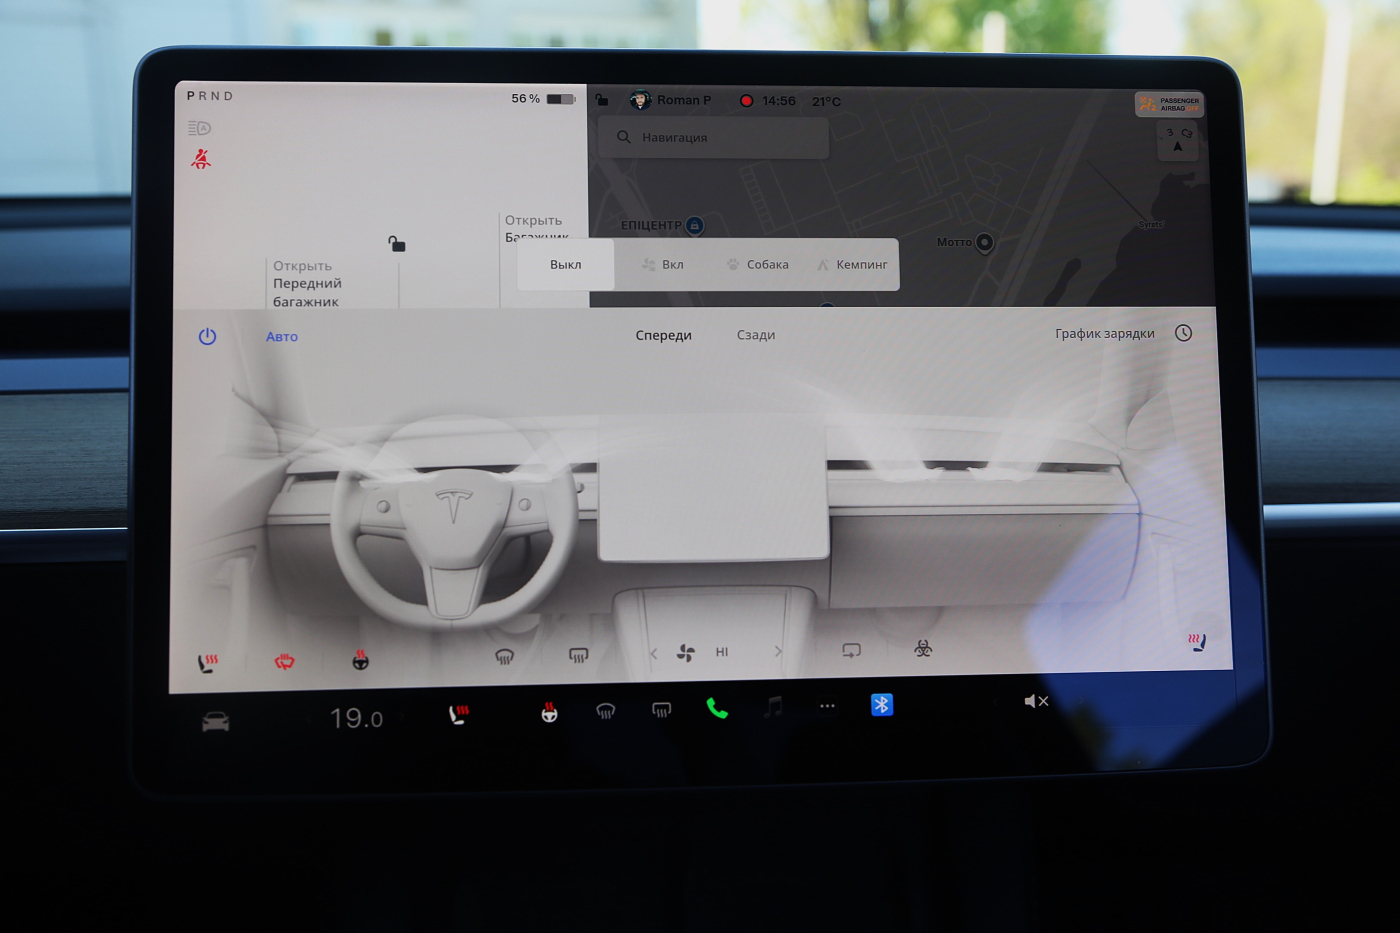Image resolution: width=1400 pixels, height=933 pixels.
Task: Increase fan speed with right chevron
Action: [778, 651]
